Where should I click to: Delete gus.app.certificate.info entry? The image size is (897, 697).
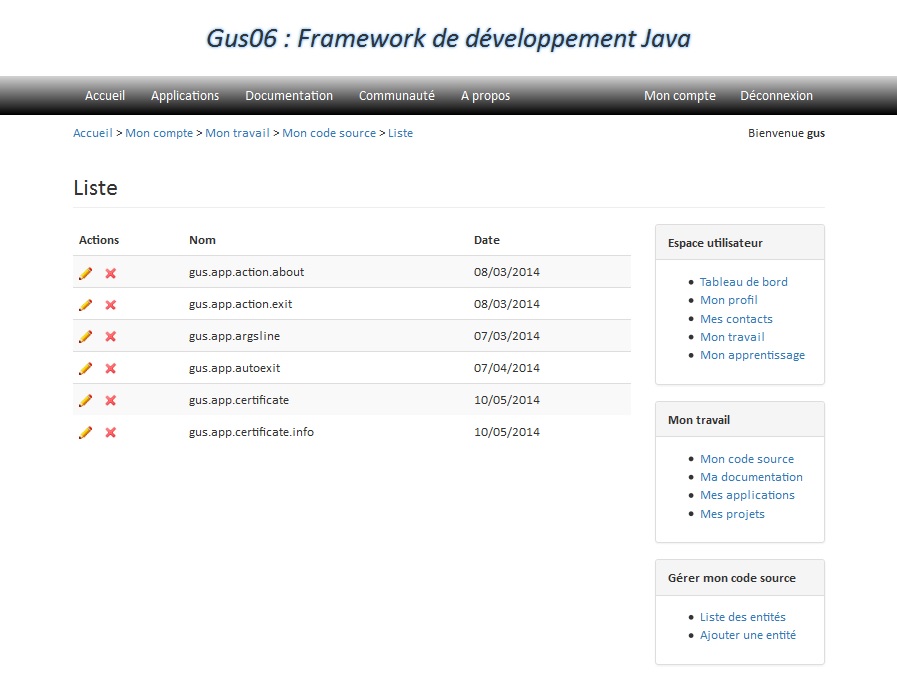110,433
